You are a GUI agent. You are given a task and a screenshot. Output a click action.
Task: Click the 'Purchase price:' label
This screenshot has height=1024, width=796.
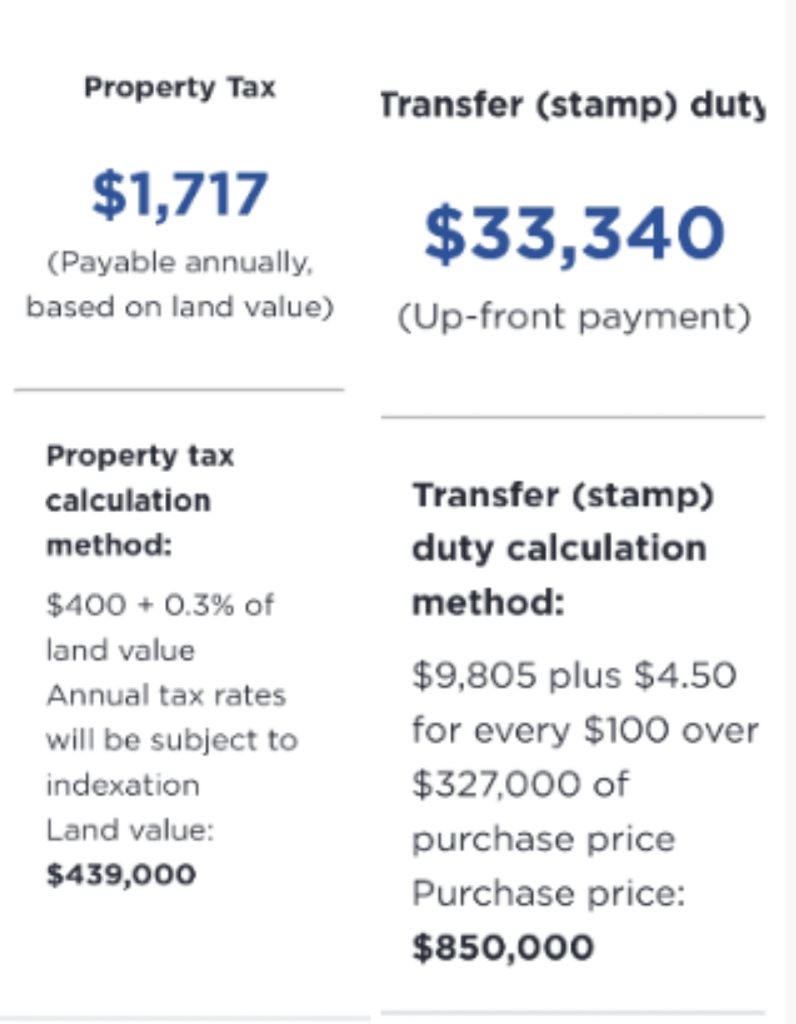point(549,892)
